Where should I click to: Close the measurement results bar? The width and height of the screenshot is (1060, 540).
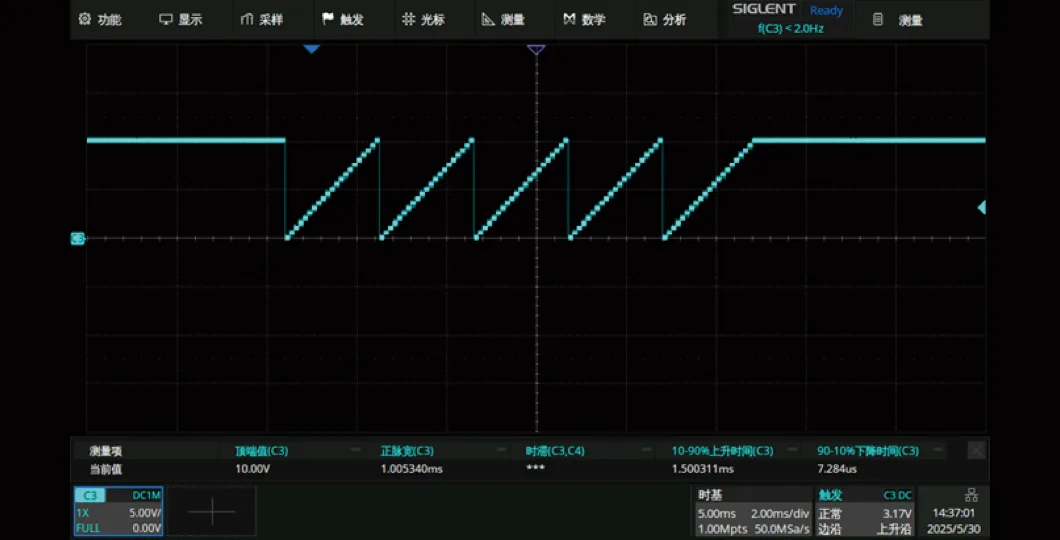(975, 451)
